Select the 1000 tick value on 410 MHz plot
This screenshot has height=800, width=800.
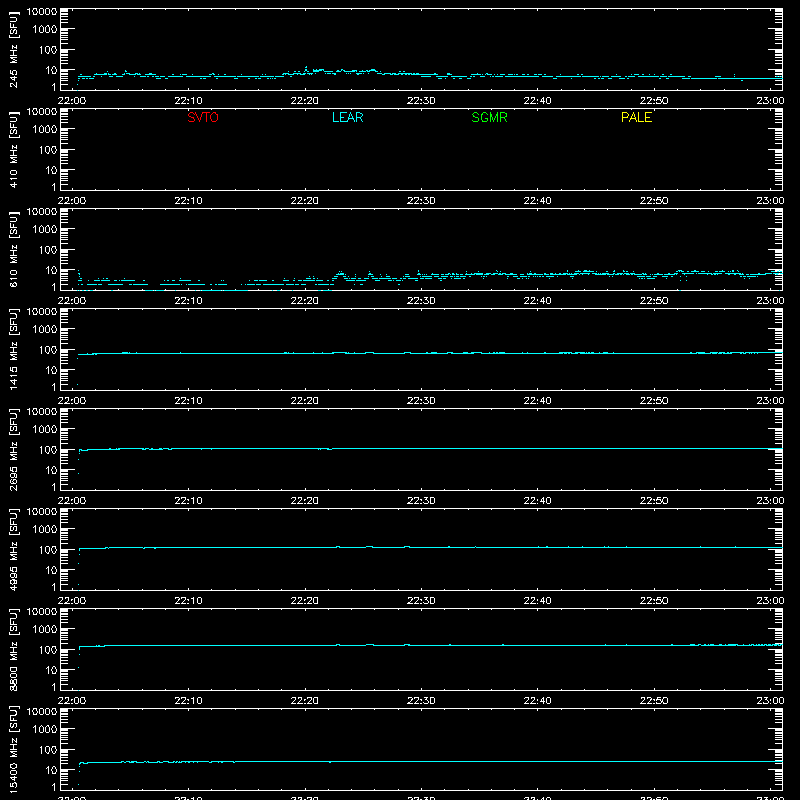click(45, 130)
